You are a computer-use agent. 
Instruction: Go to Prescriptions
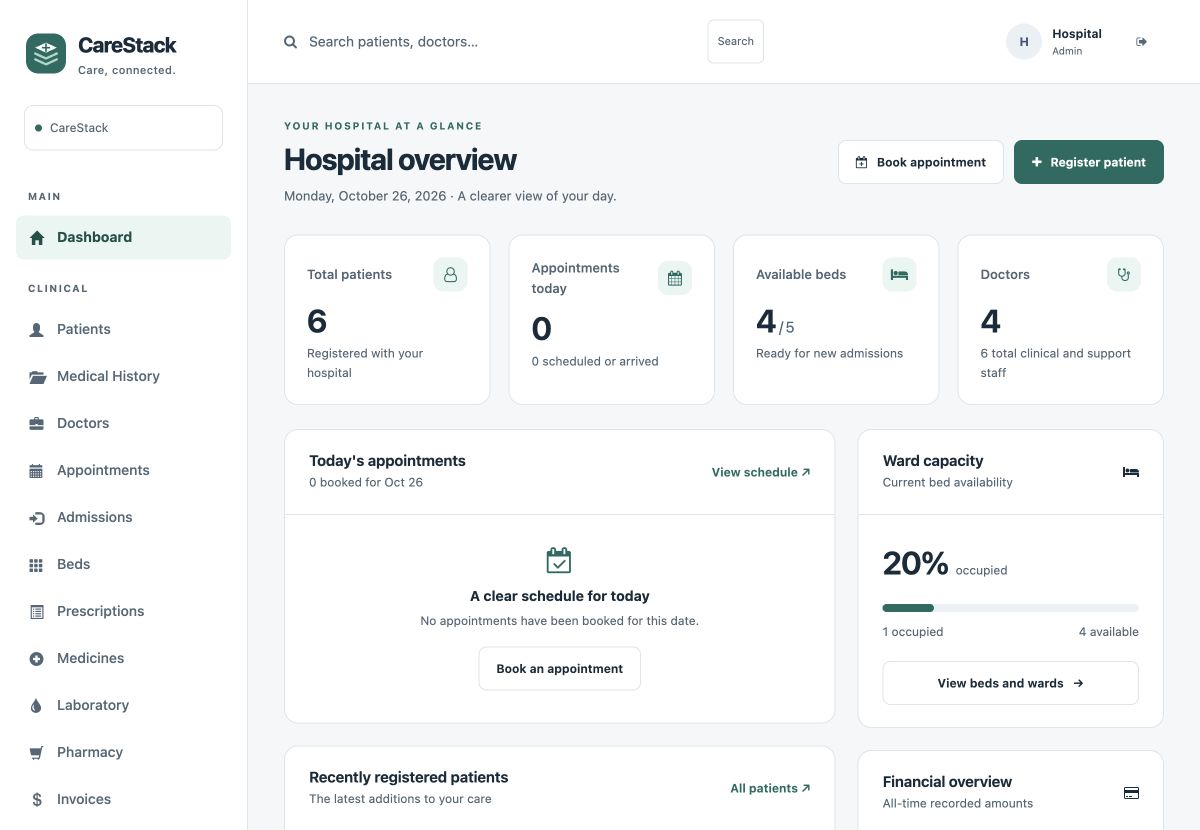click(x=123, y=612)
